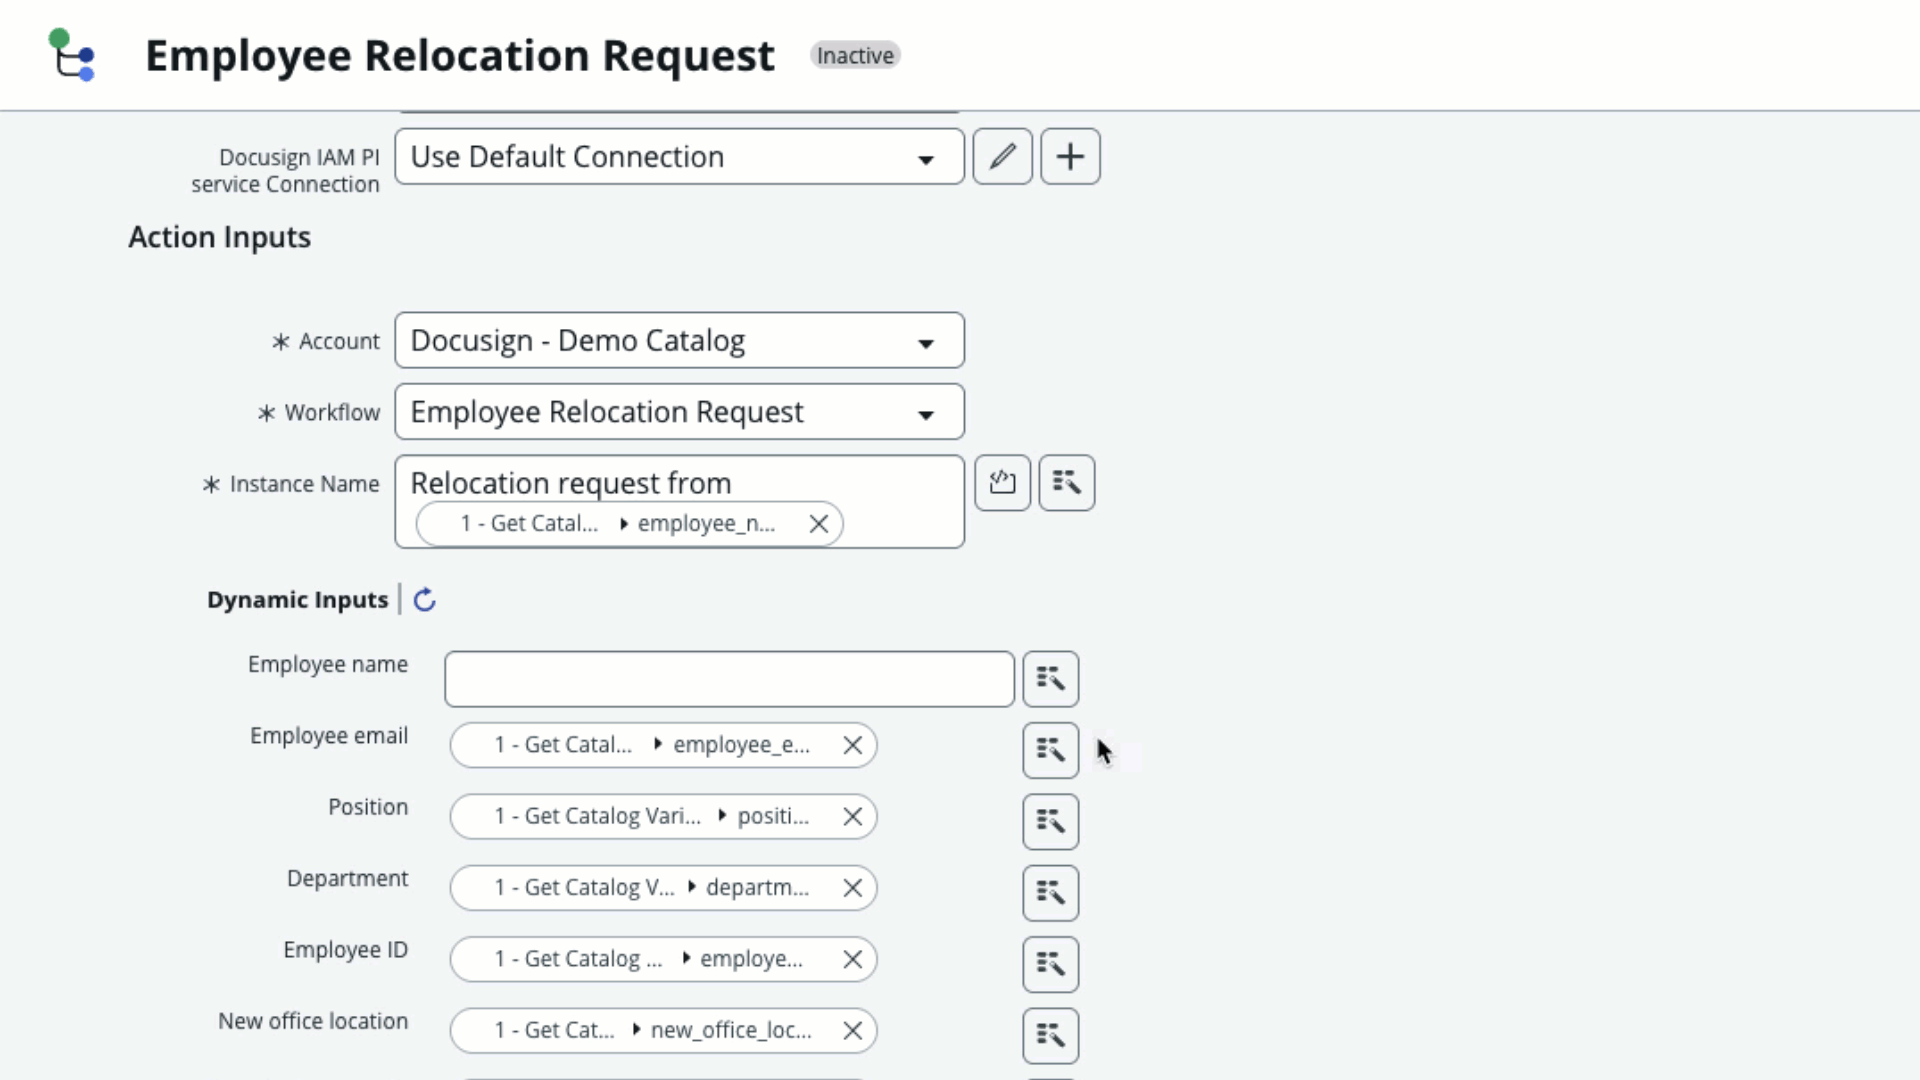Open the Account dropdown
This screenshot has height=1080, width=1920.
click(925, 340)
